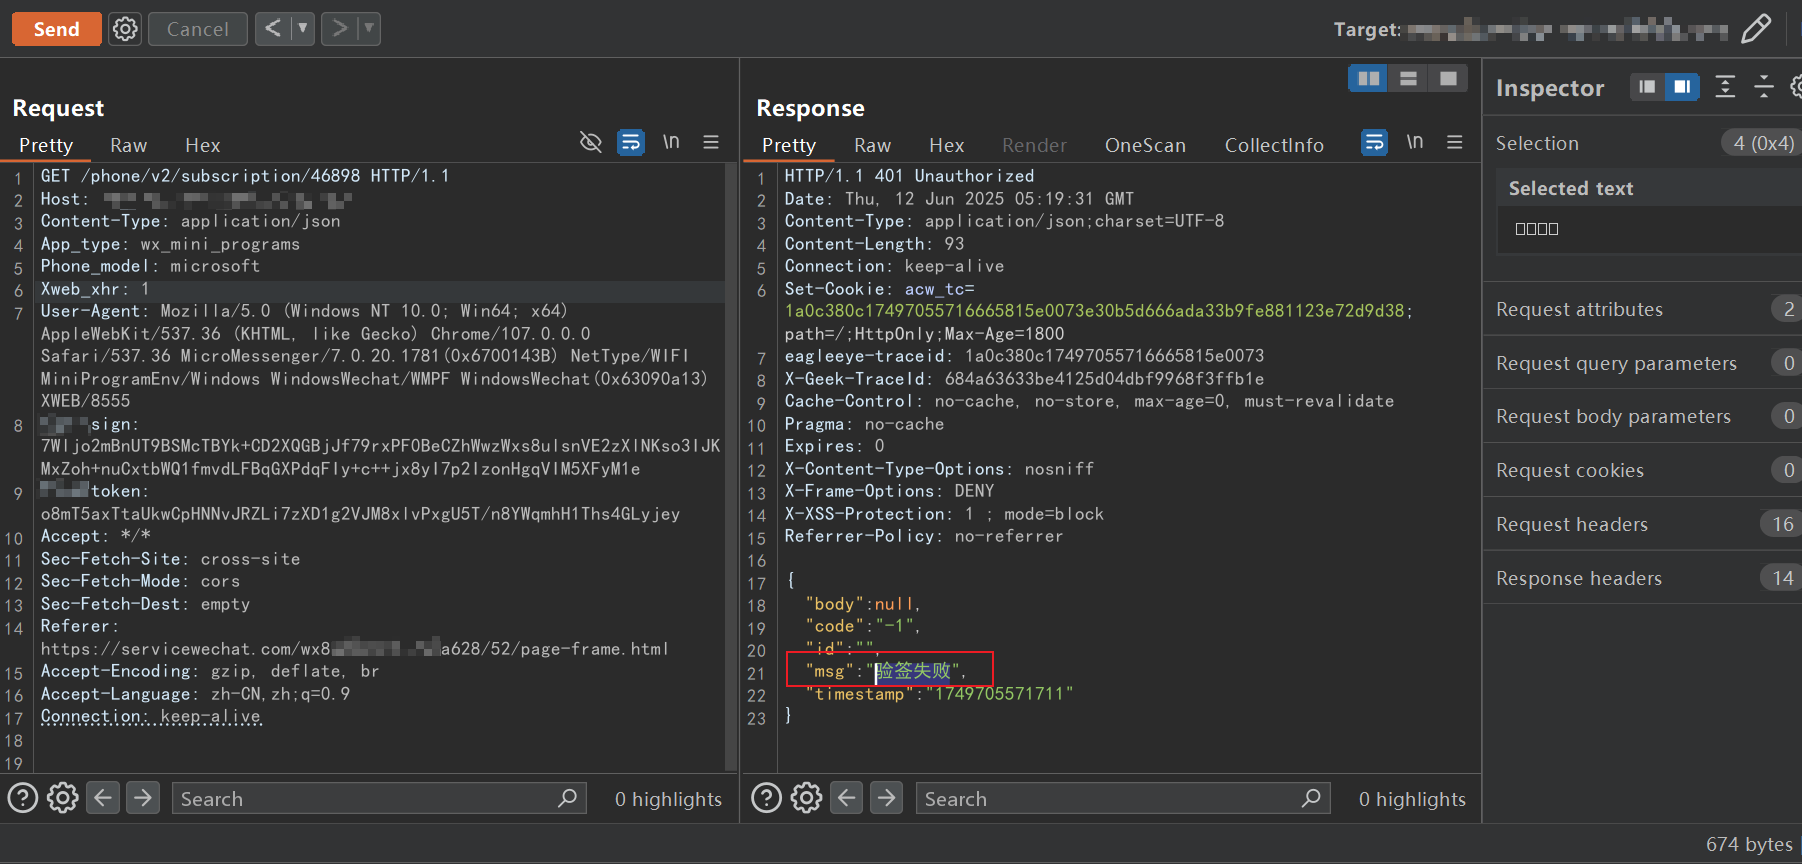Jump to previous Request search match

[x=103, y=798]
